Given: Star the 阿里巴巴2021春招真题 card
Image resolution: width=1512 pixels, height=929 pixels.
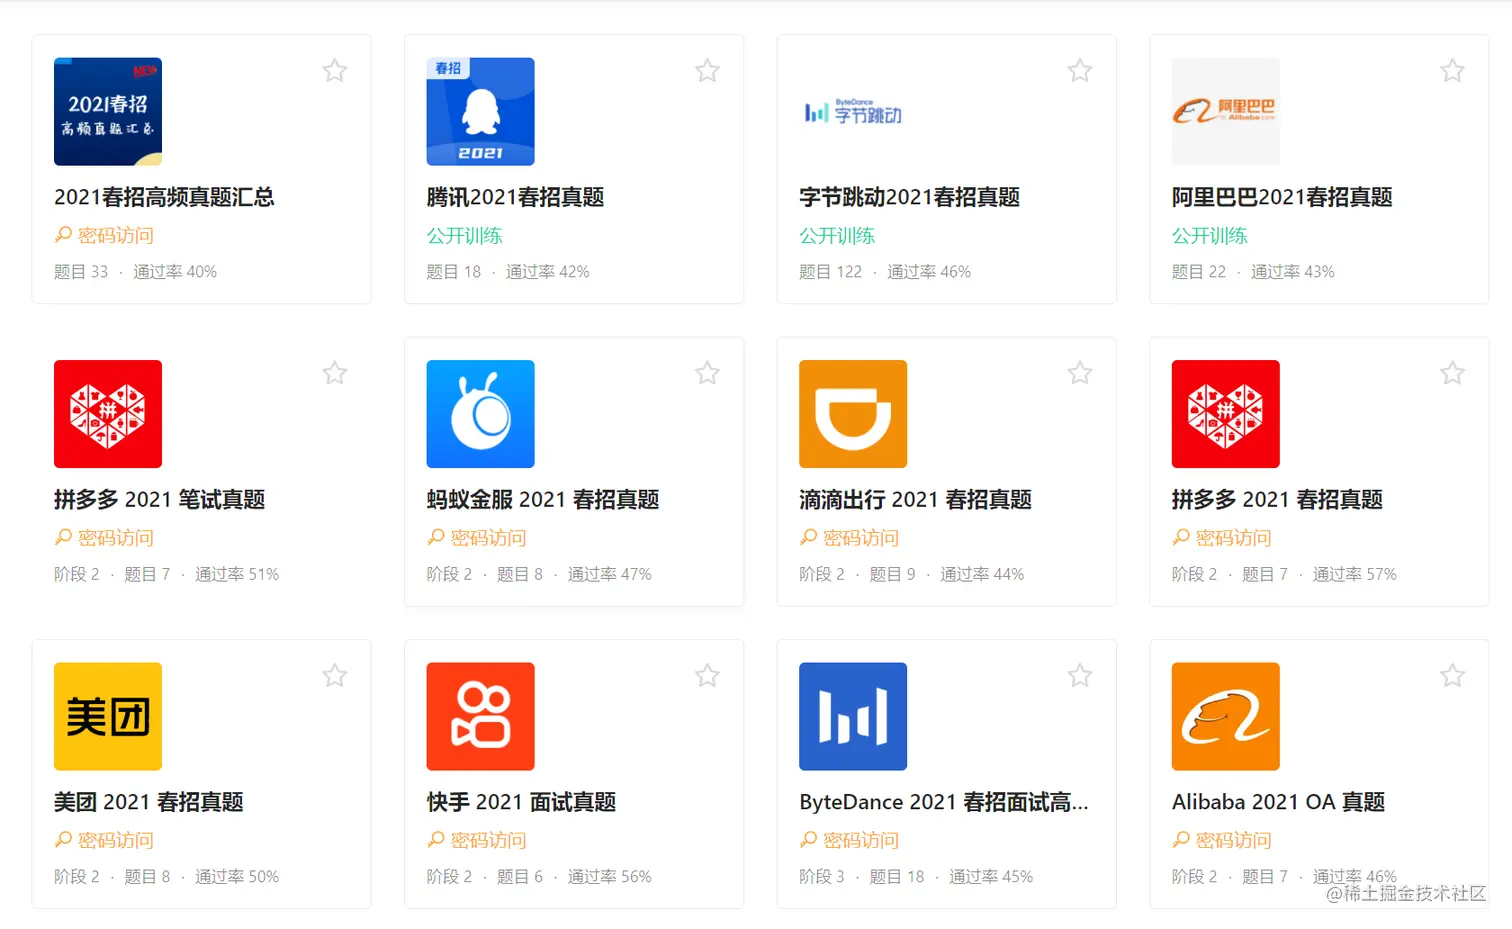Looking at the screenshot, I should [1452, 71].
